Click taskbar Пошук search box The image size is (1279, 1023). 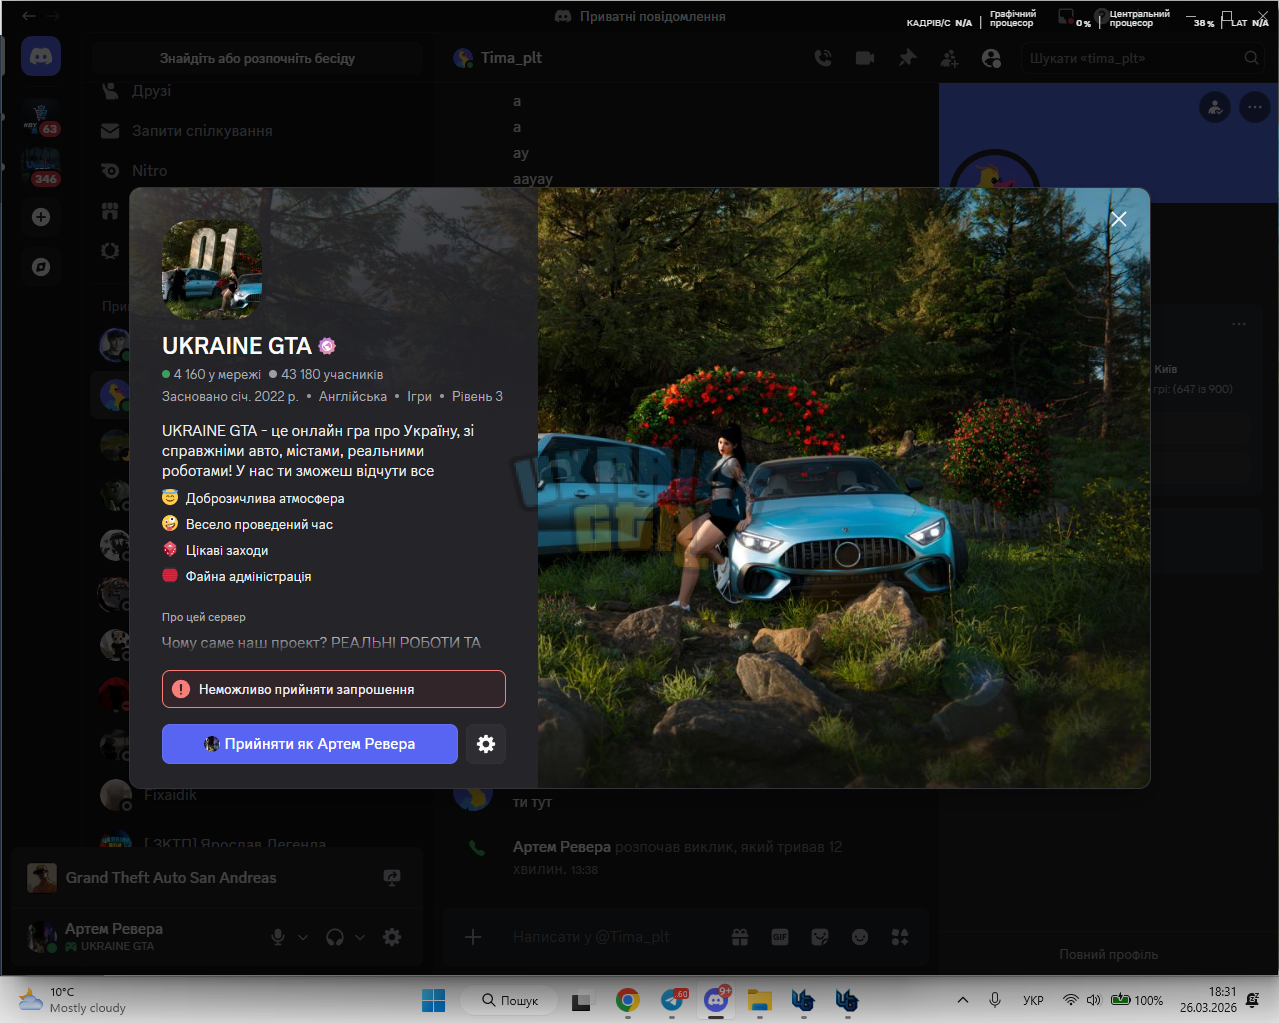point(509,1000)
